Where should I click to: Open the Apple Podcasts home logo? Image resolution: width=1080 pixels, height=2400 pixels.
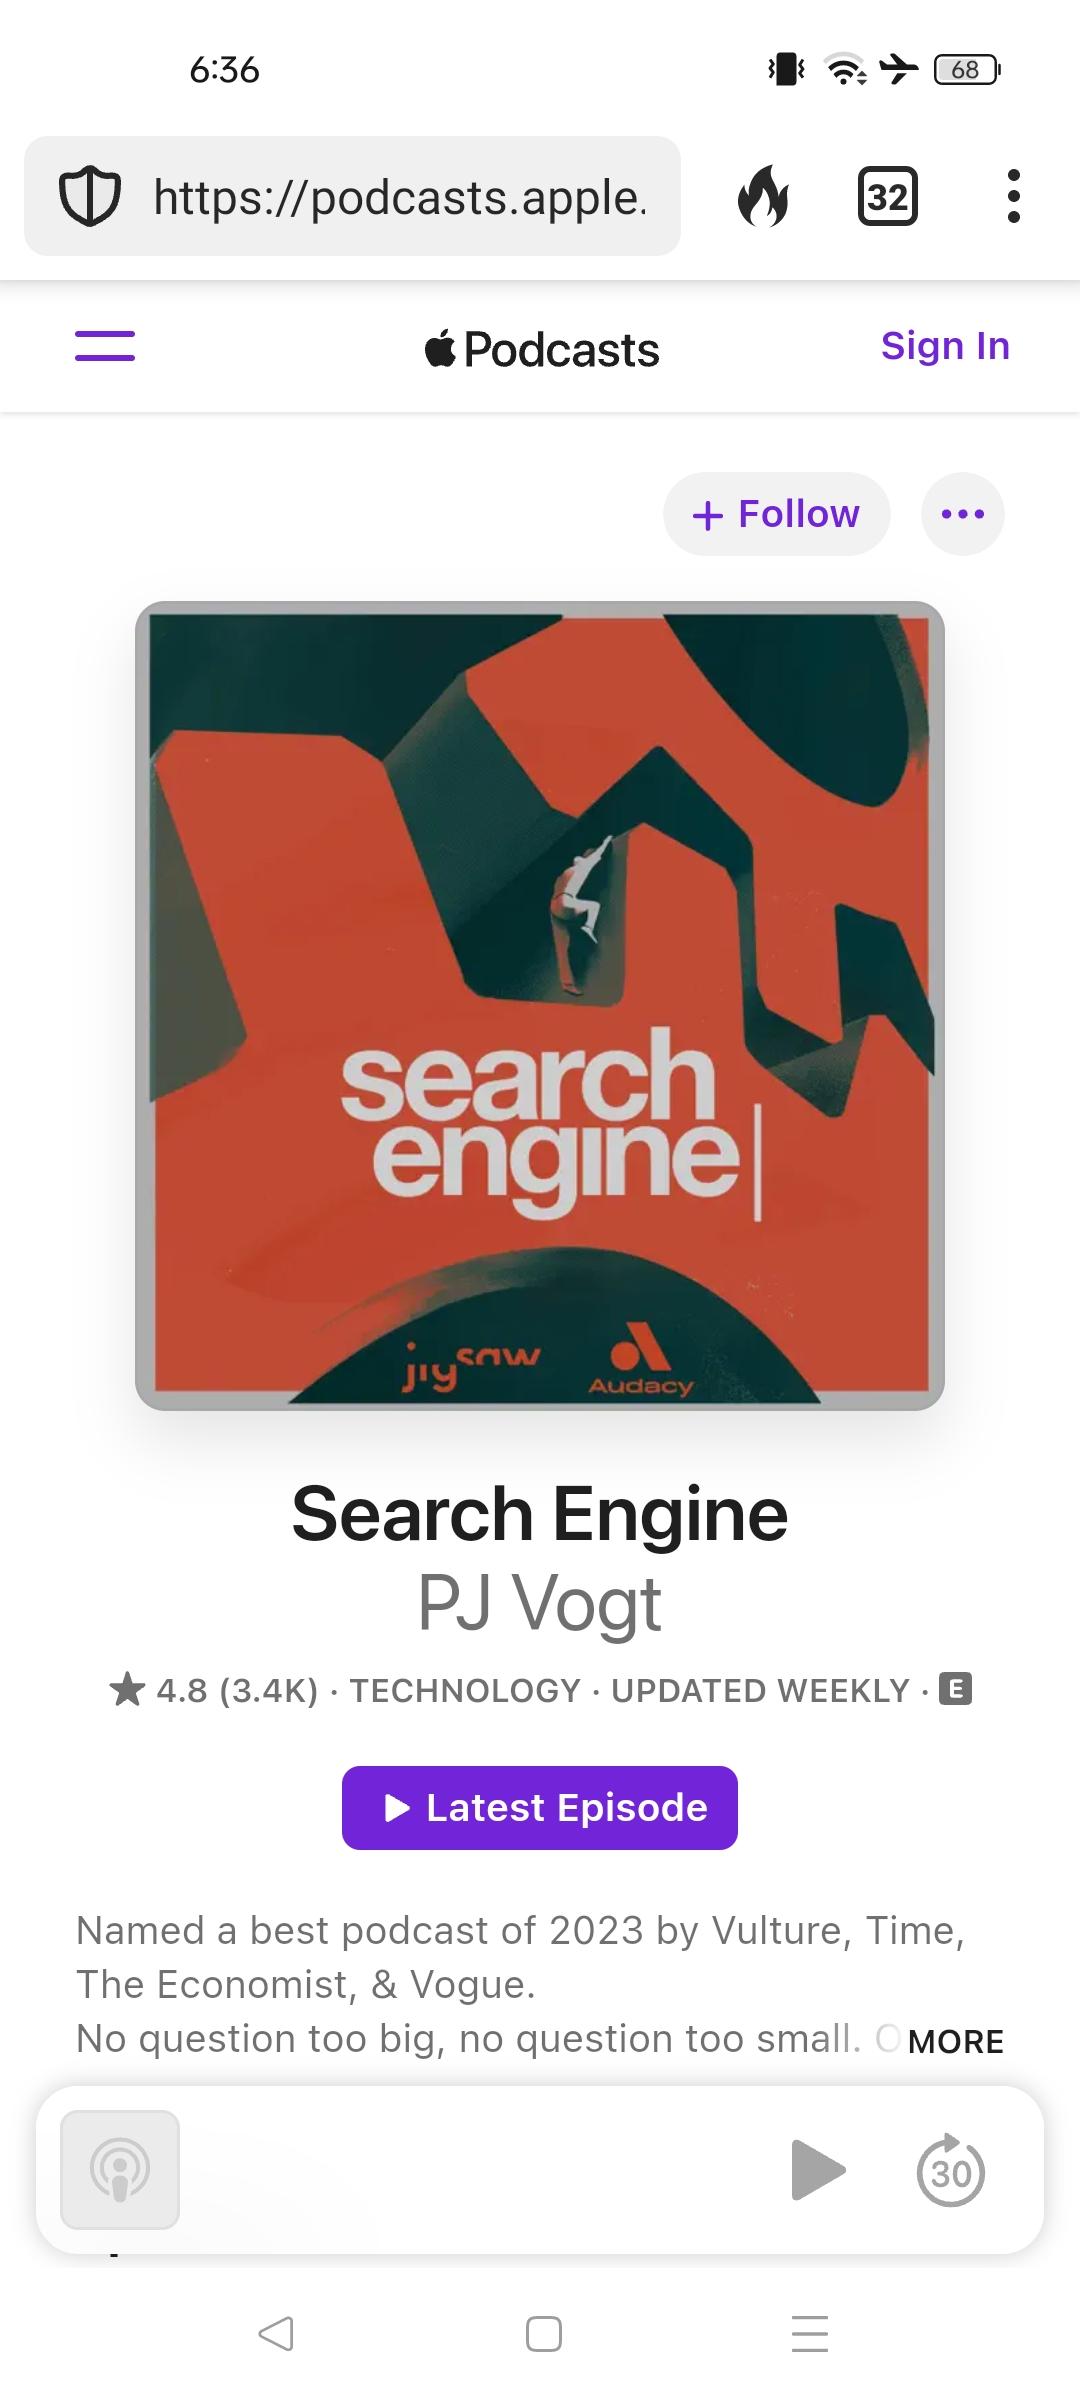(541, 349)
